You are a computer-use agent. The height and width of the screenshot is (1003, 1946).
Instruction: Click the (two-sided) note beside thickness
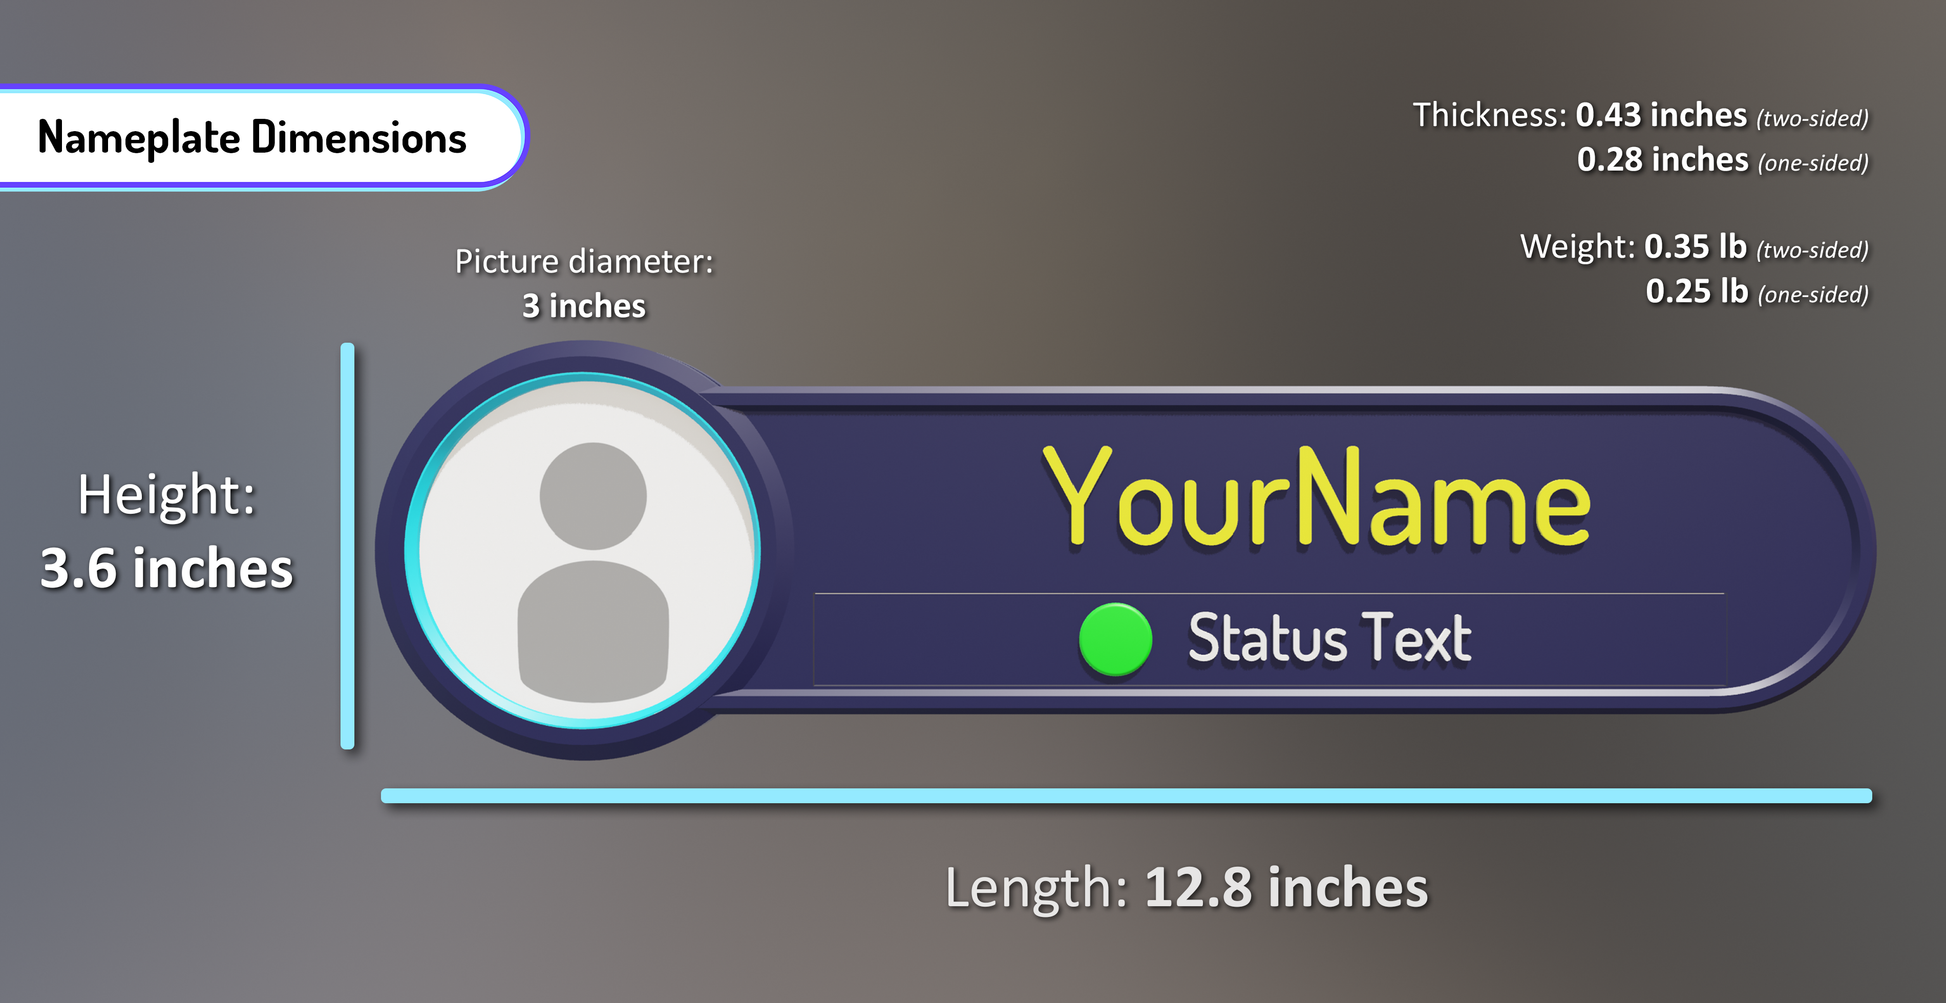1812,119
